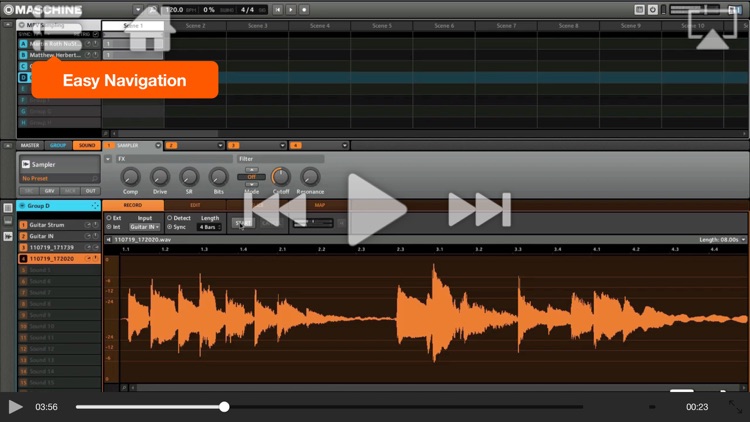
Task: Select Guitar IN sound slot
Action: (59, 236)
